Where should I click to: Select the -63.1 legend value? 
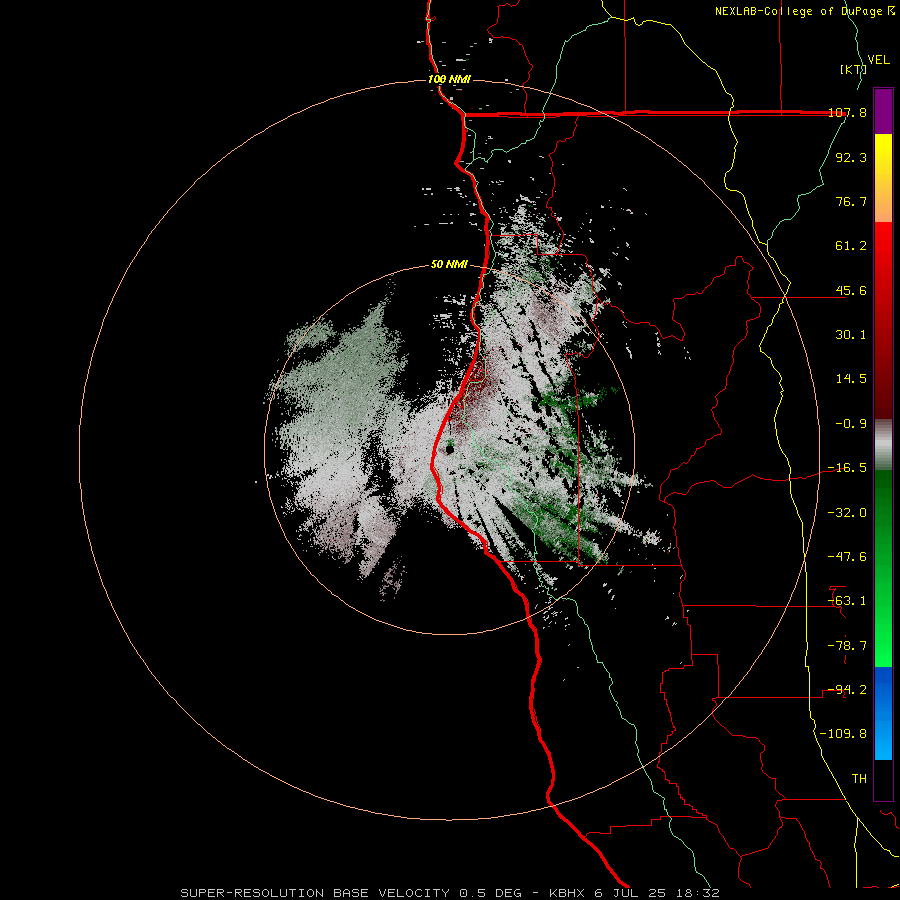(x=847, y=601)
